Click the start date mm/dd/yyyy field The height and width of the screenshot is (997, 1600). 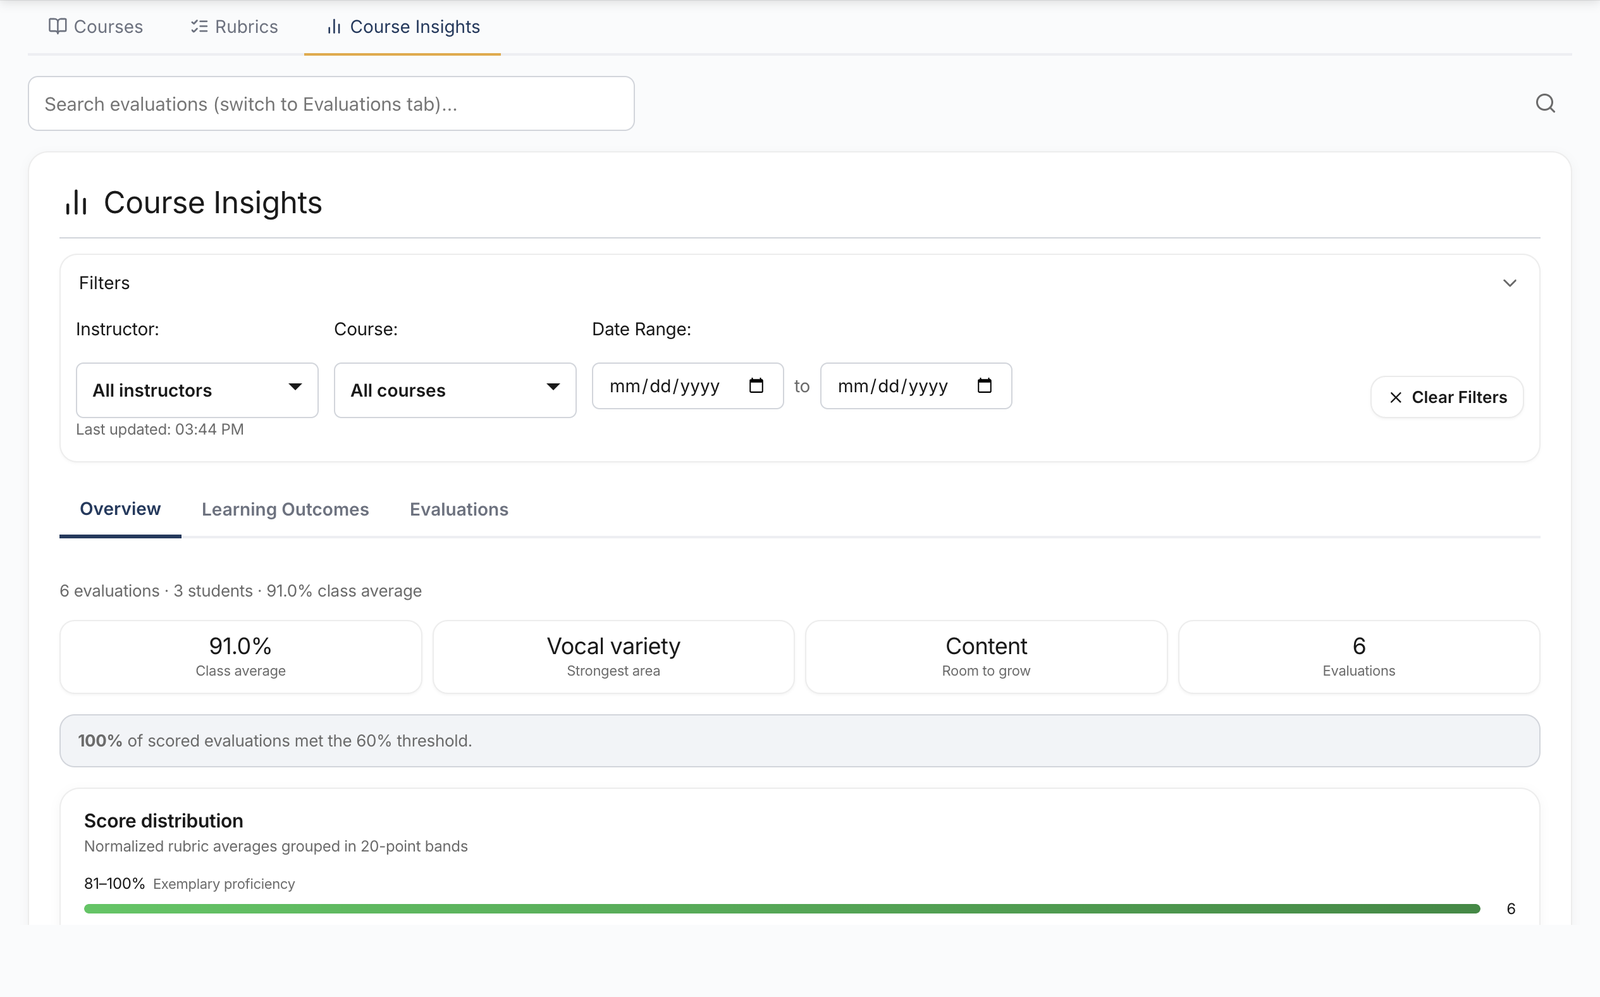pos(688,386)
